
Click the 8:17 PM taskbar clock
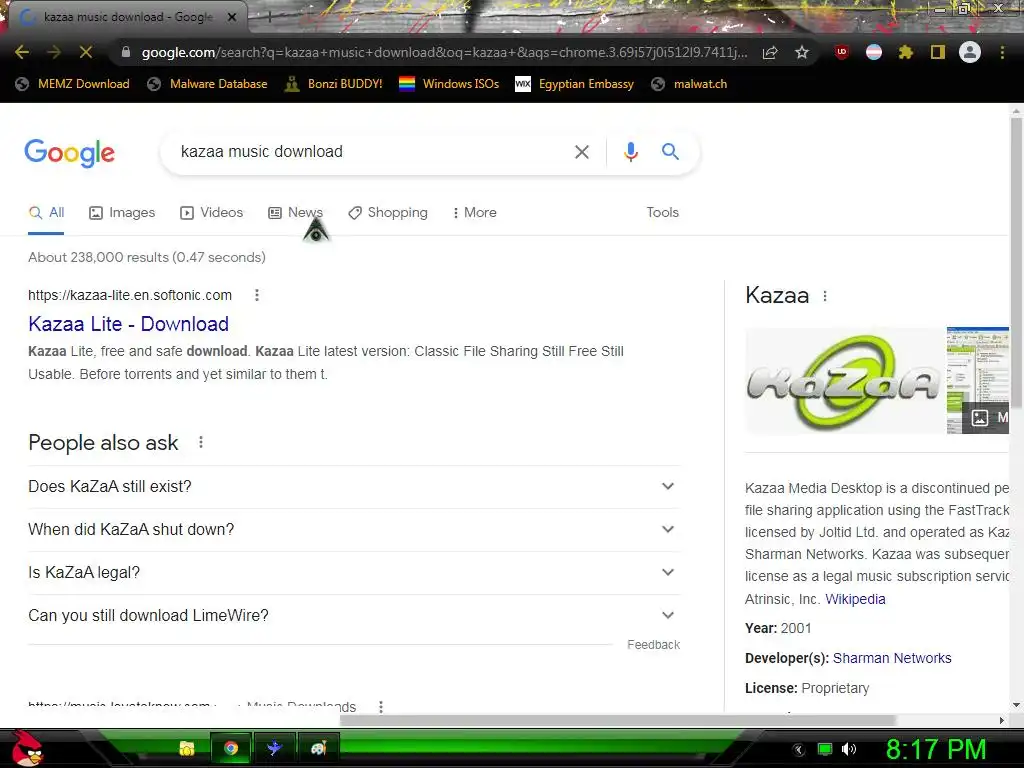click(x=935, y=749)
